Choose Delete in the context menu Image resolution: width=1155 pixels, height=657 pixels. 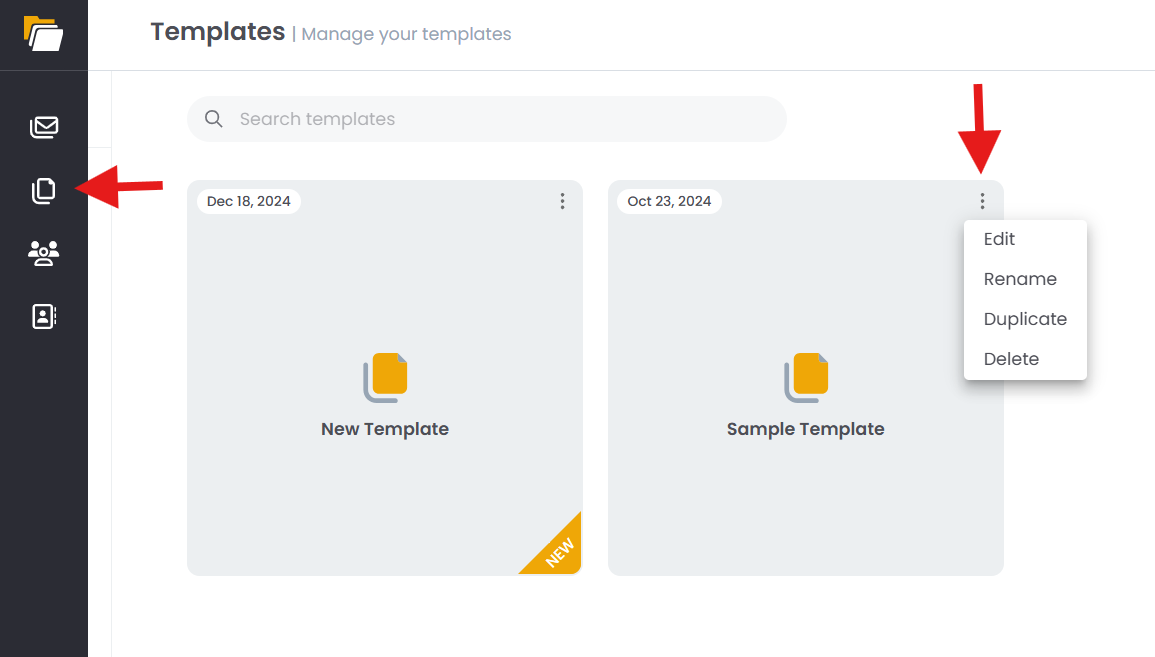click(1011, 359)
